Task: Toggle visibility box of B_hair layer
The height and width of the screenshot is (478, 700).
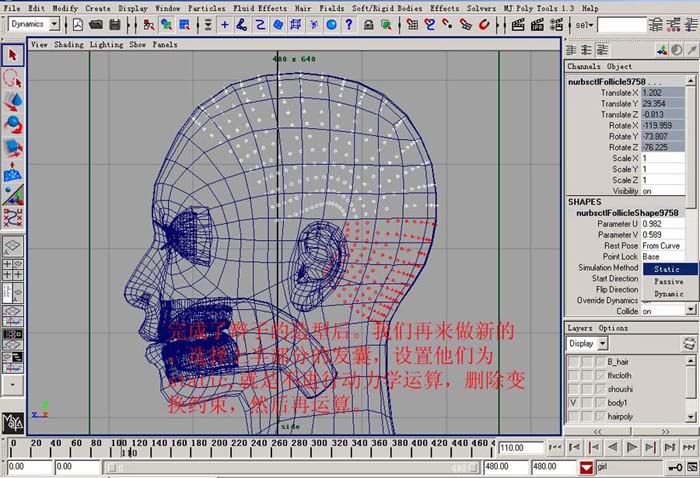Action: point(573,362)
